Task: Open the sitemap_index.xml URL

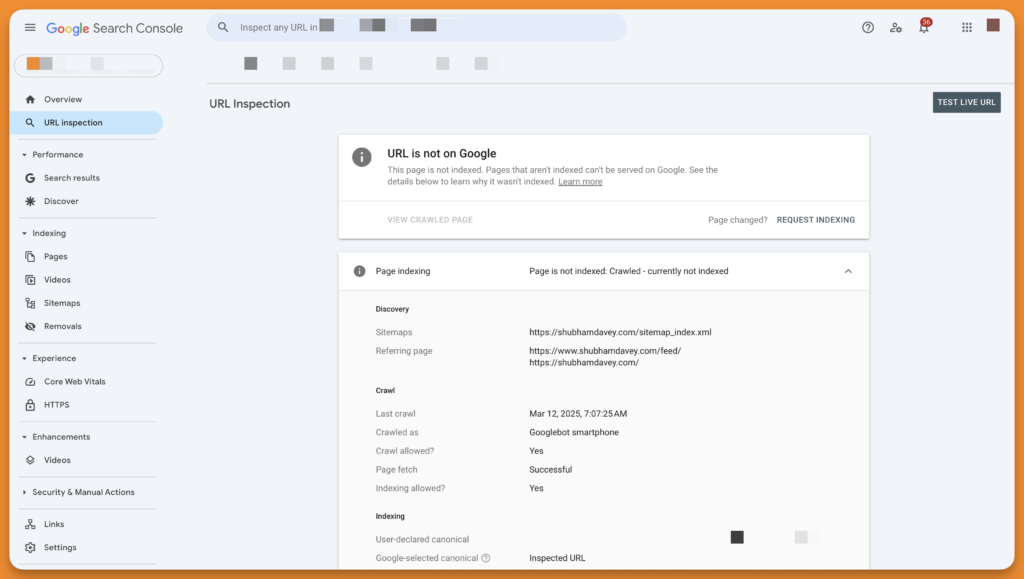Action: click(620, 332)
